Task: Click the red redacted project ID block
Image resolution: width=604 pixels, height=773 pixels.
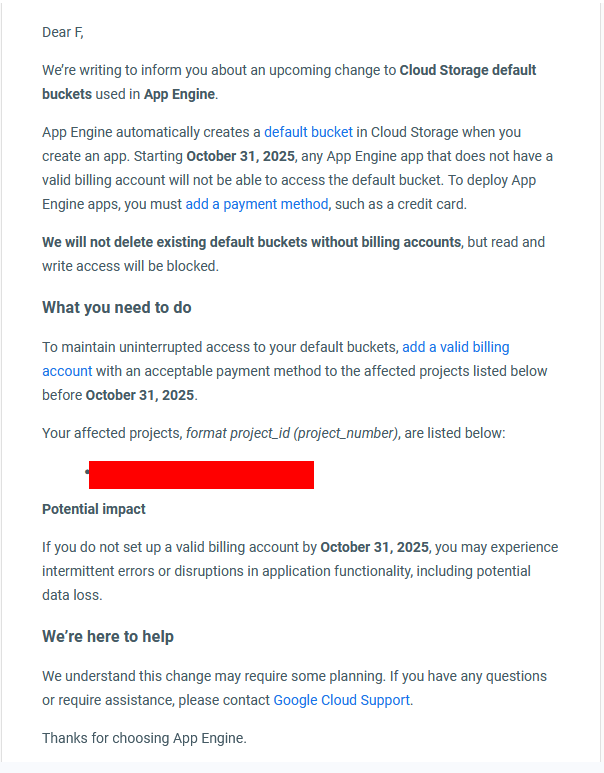Action: (x=201, y=475)
